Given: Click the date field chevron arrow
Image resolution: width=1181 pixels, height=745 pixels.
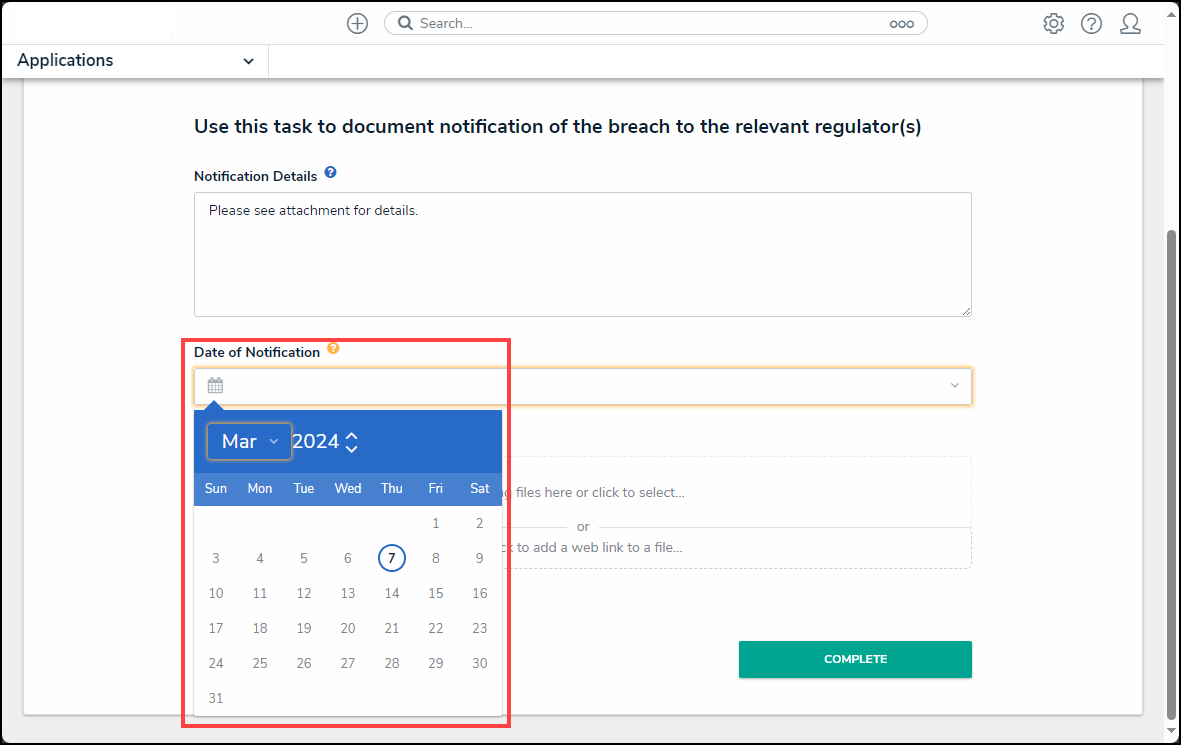Looking at the screenshot, I should (x=954, y=386).
